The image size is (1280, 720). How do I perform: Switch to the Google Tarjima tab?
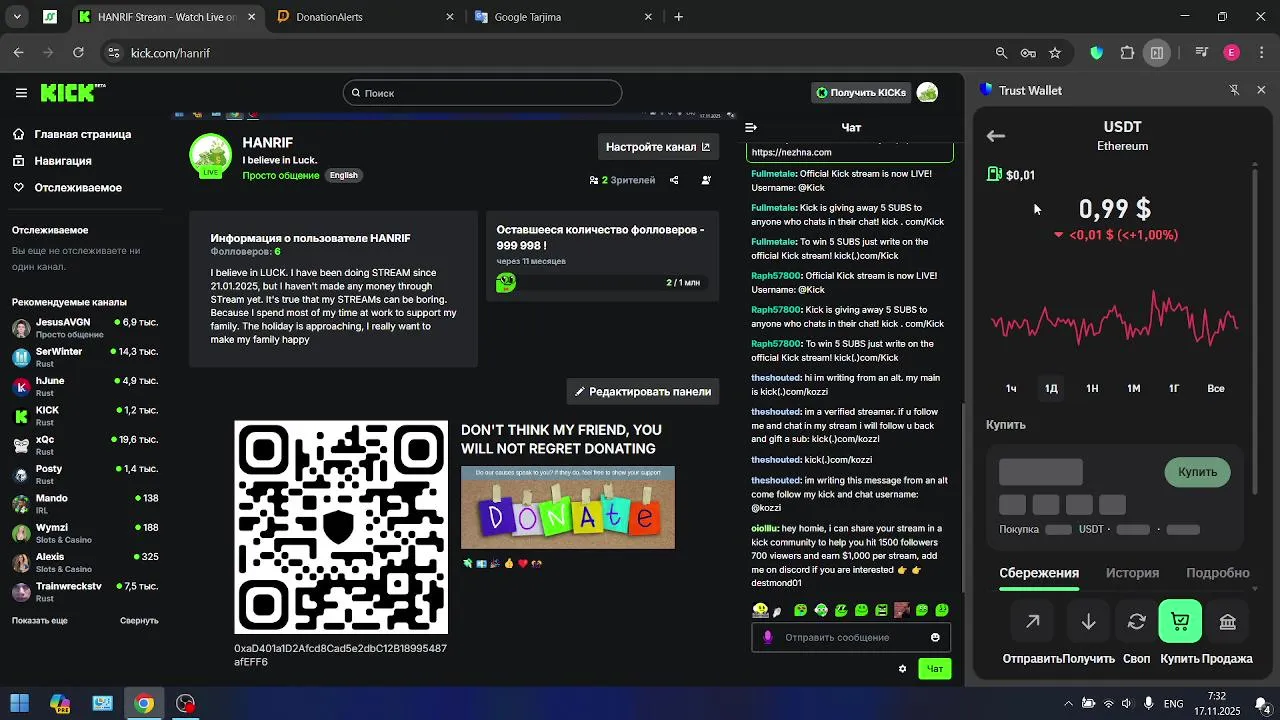563,17
